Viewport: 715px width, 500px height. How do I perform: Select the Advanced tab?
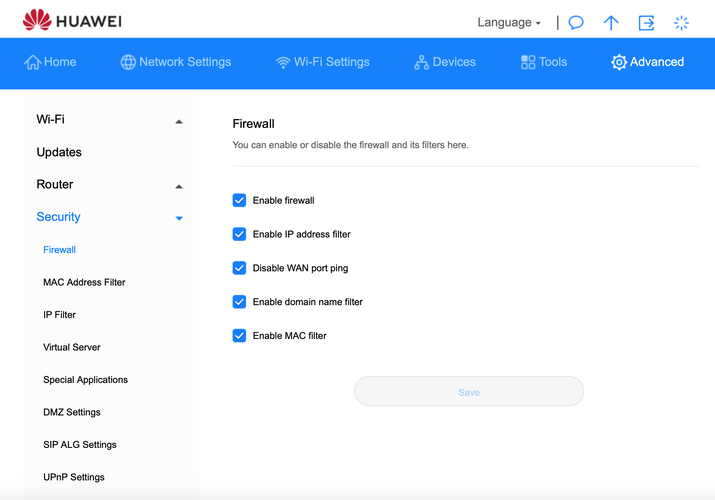648,62
